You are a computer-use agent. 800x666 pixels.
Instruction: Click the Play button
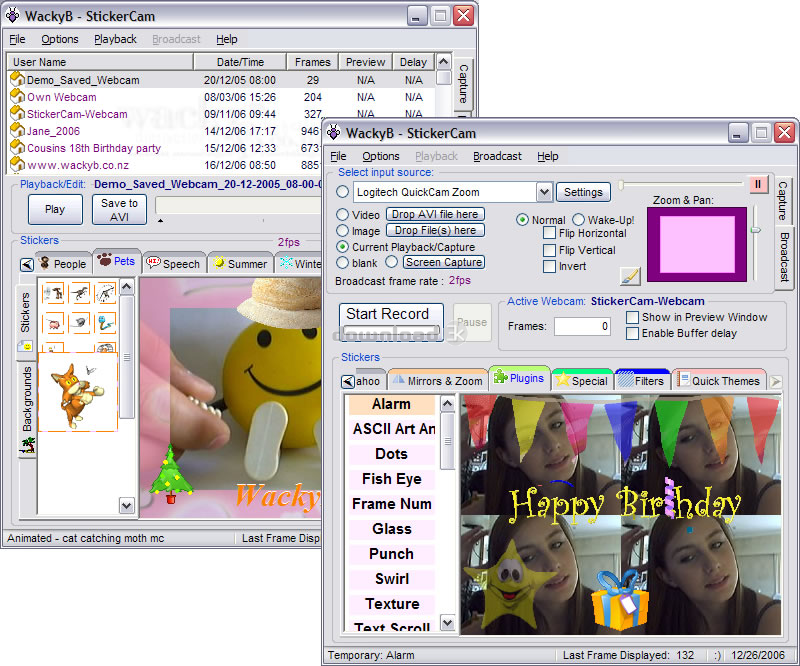tap(55, 209)
